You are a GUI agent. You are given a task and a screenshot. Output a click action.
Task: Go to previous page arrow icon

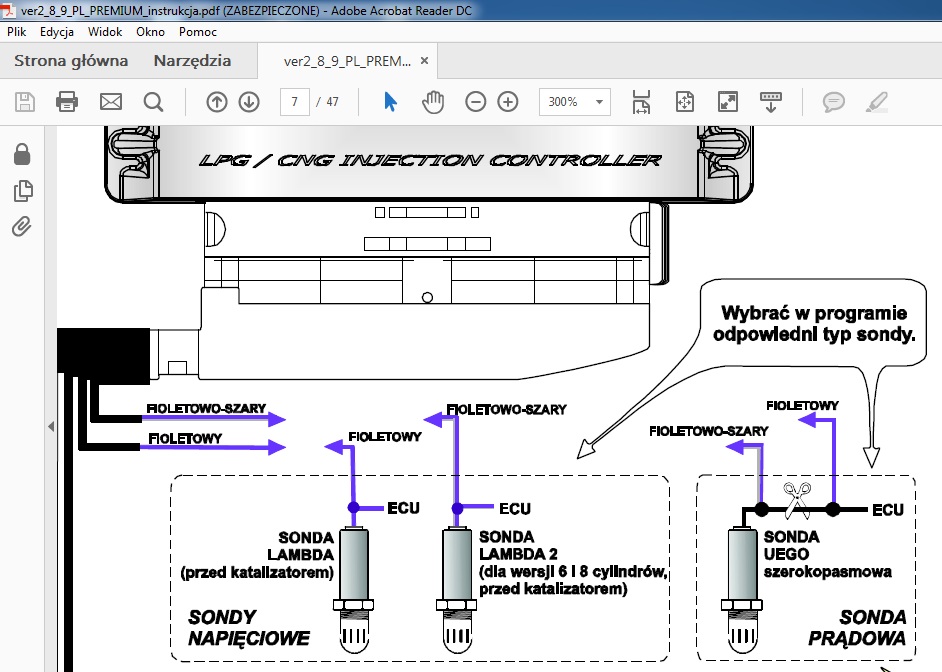pos(216,101)
